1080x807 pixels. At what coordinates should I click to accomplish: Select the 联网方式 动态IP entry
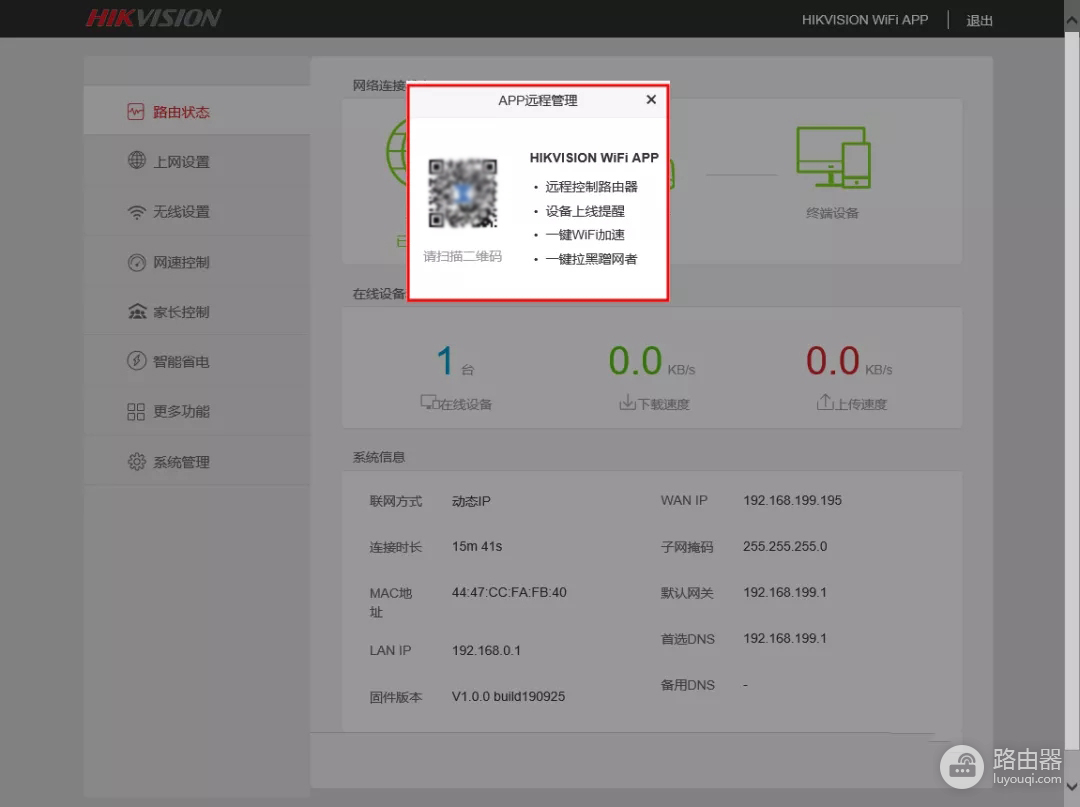pyautogui.click(x=469, y=501)
